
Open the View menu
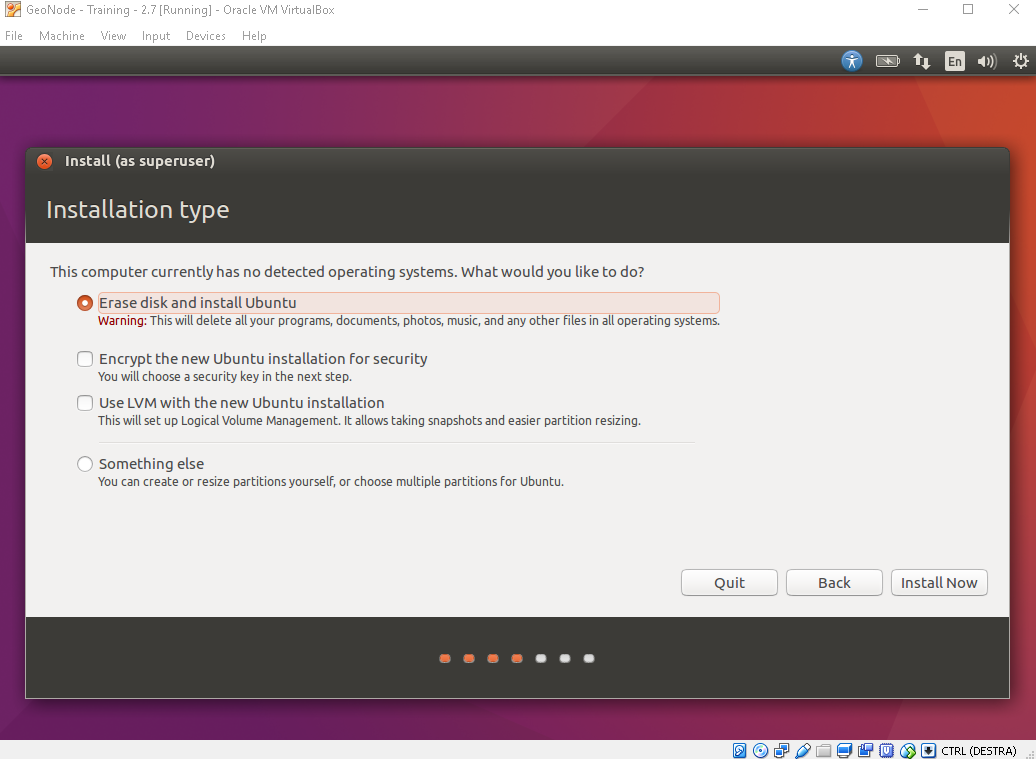tap(113, 36)
